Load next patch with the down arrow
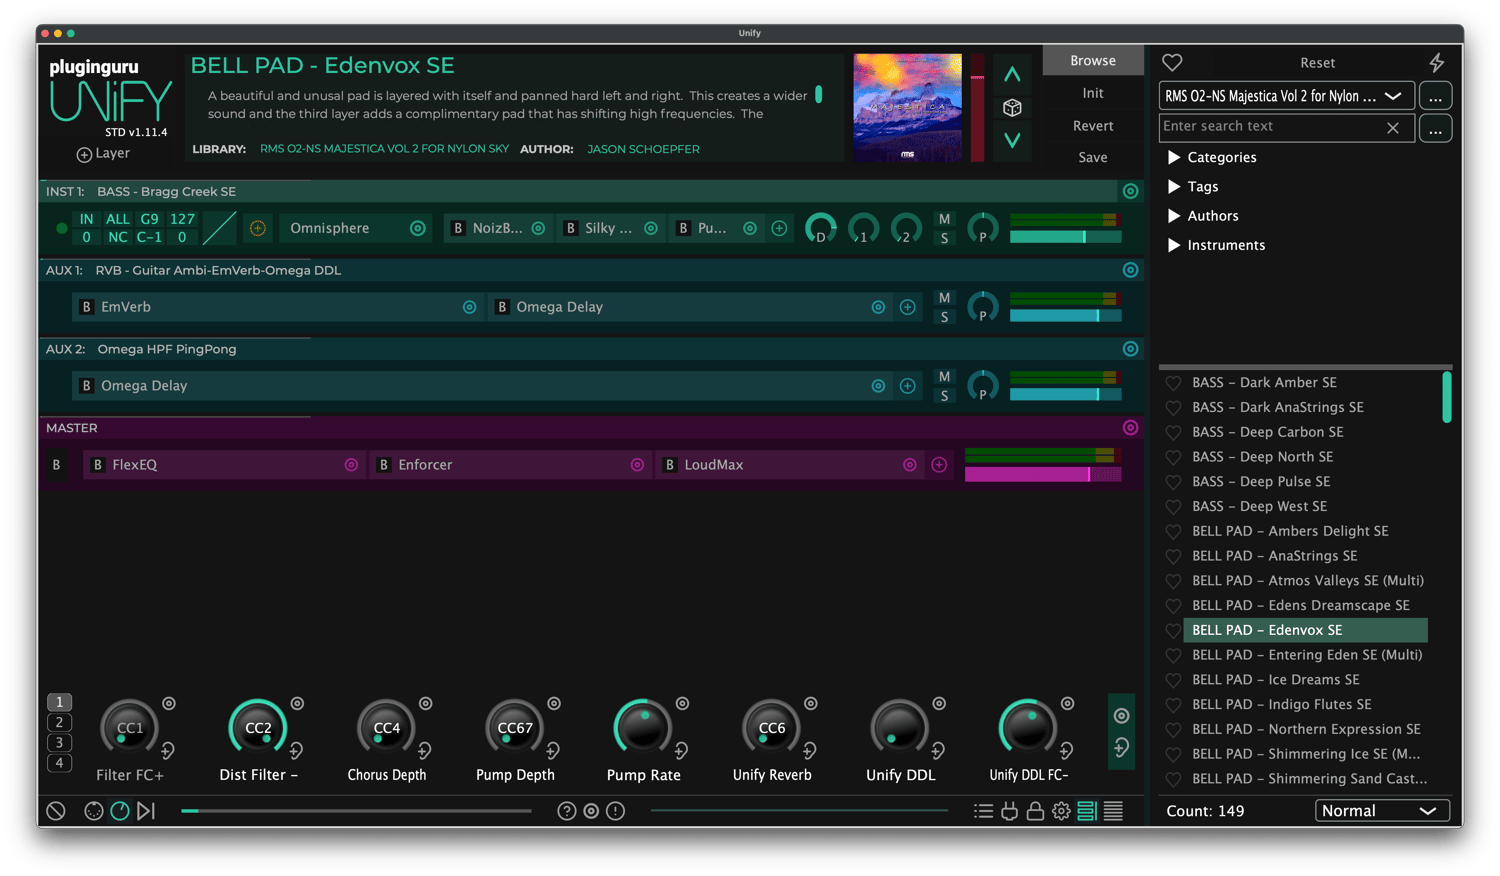The image size is (1500, 876). pyautogui.click(x=1012, y=140)
